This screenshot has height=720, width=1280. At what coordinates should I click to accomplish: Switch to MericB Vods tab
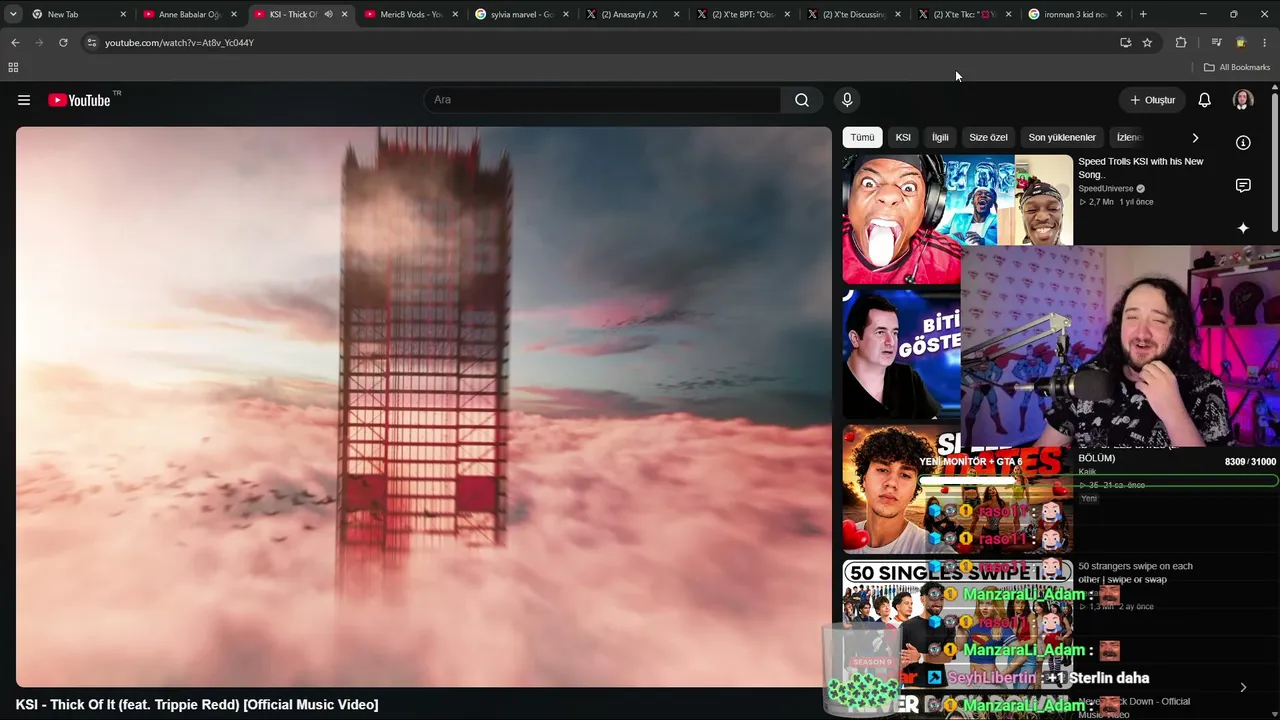[410, 14]
